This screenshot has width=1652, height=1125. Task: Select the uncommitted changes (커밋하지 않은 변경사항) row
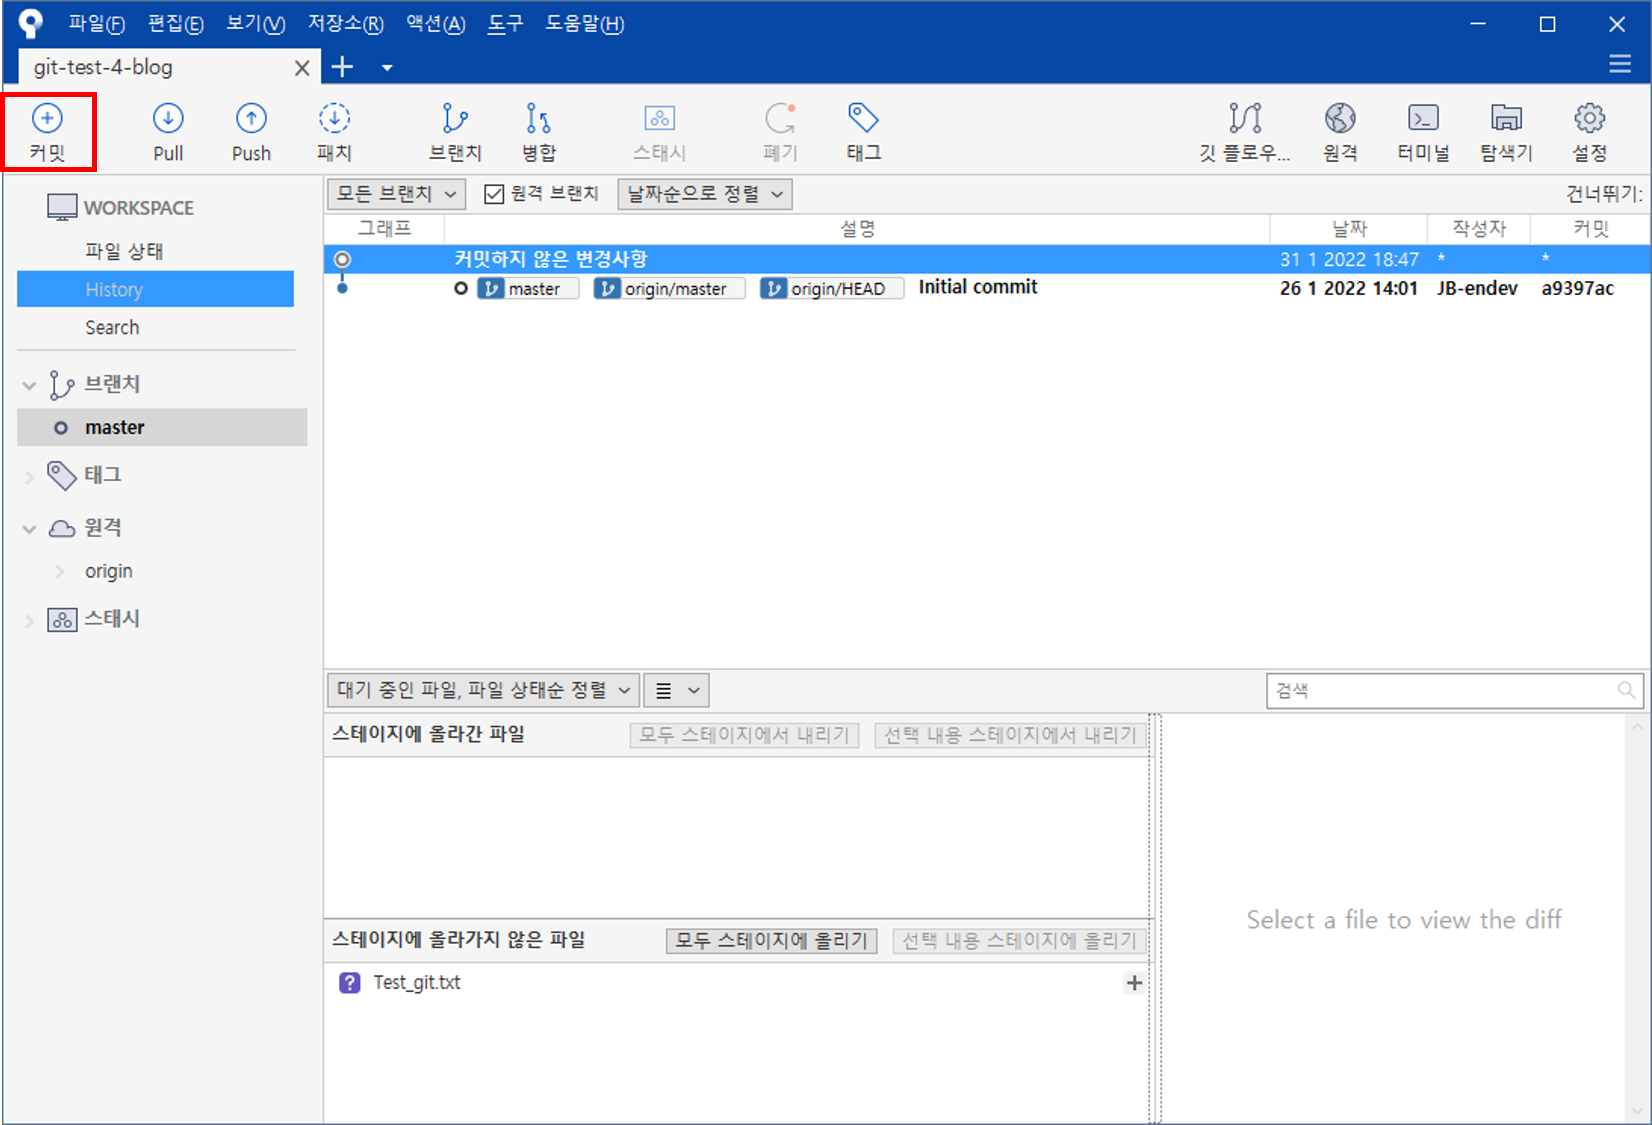(x=986, y=259)
